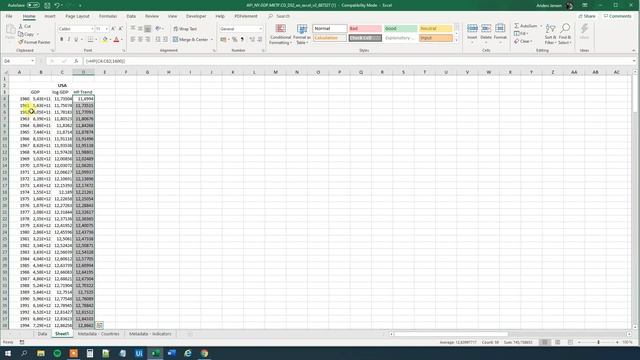Activate the Format Painter

click(x=34, y=42)
